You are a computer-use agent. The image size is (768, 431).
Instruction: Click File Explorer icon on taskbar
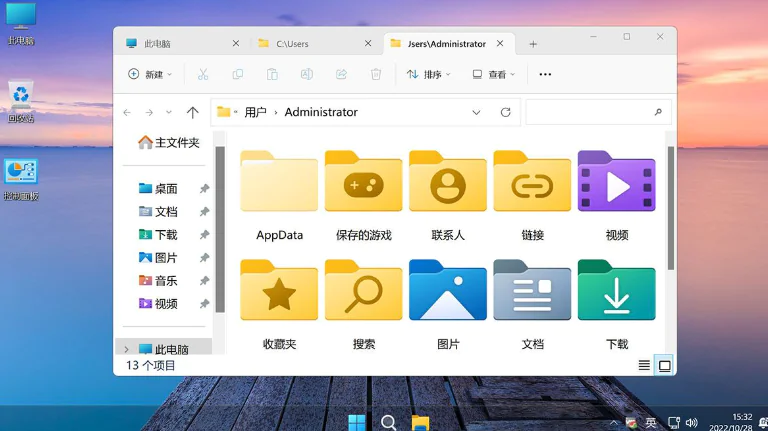pos(420,422)
